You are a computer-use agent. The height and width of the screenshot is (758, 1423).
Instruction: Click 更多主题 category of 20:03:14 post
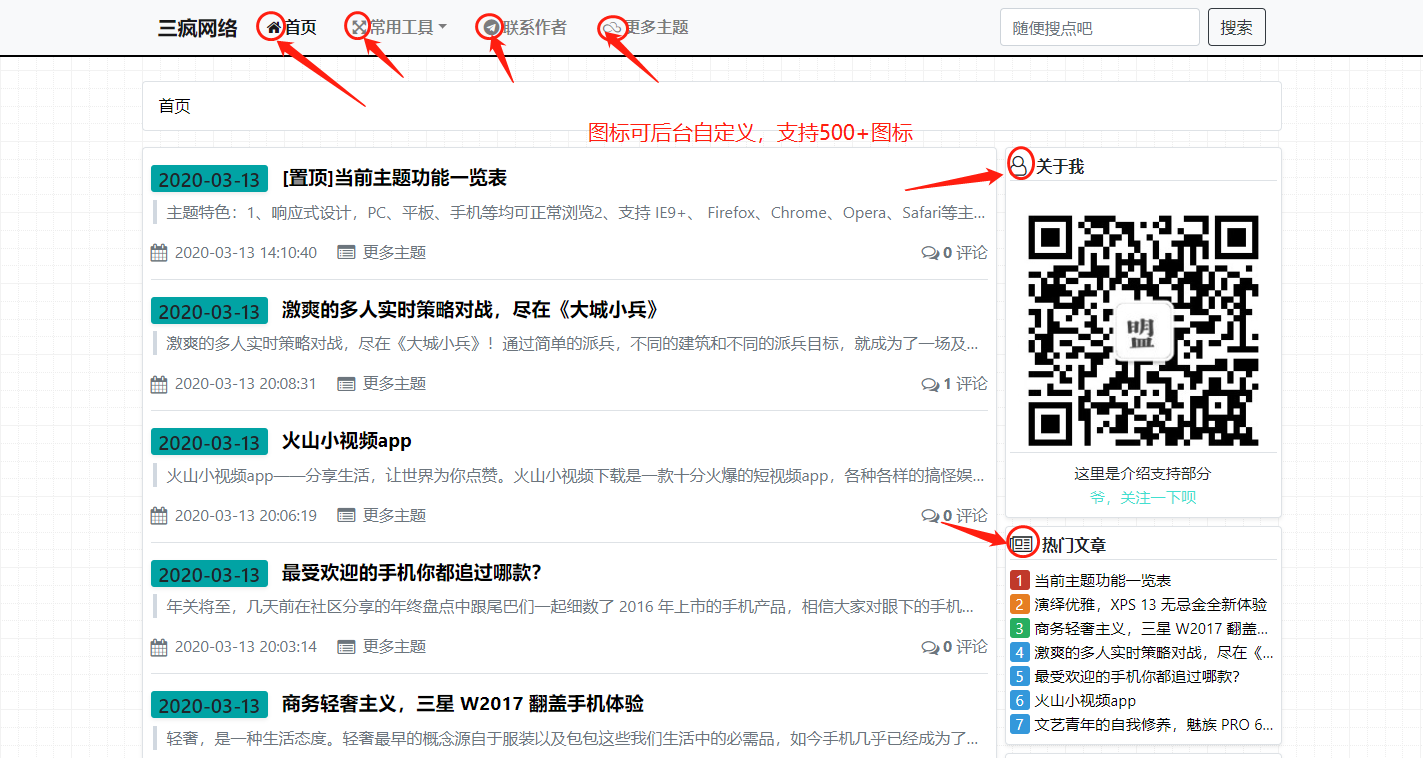coord(394,647)
